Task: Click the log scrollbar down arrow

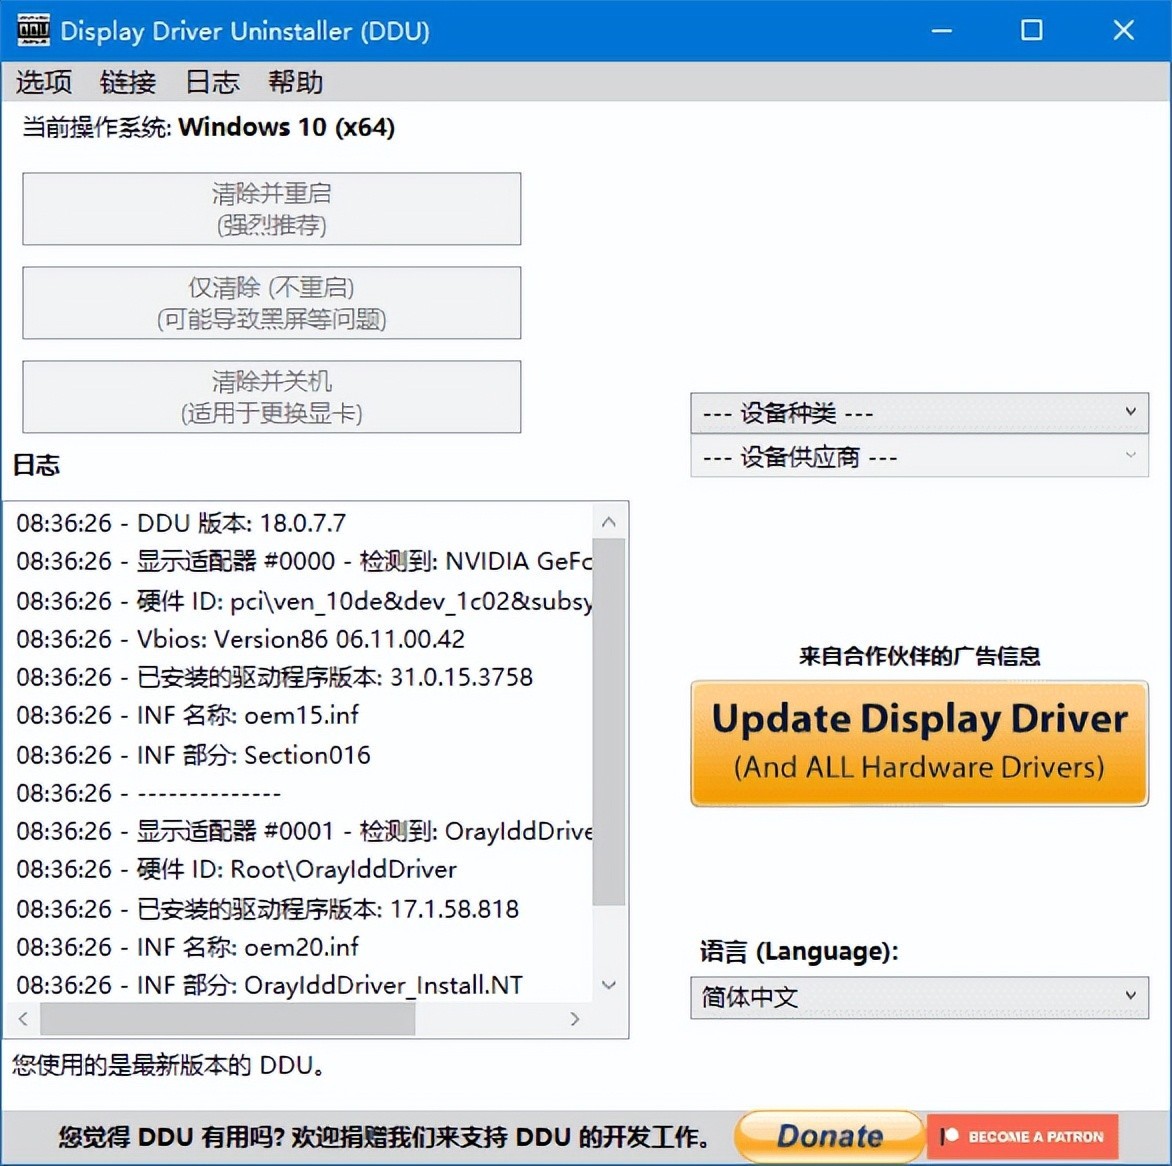Action: [609, 985]
